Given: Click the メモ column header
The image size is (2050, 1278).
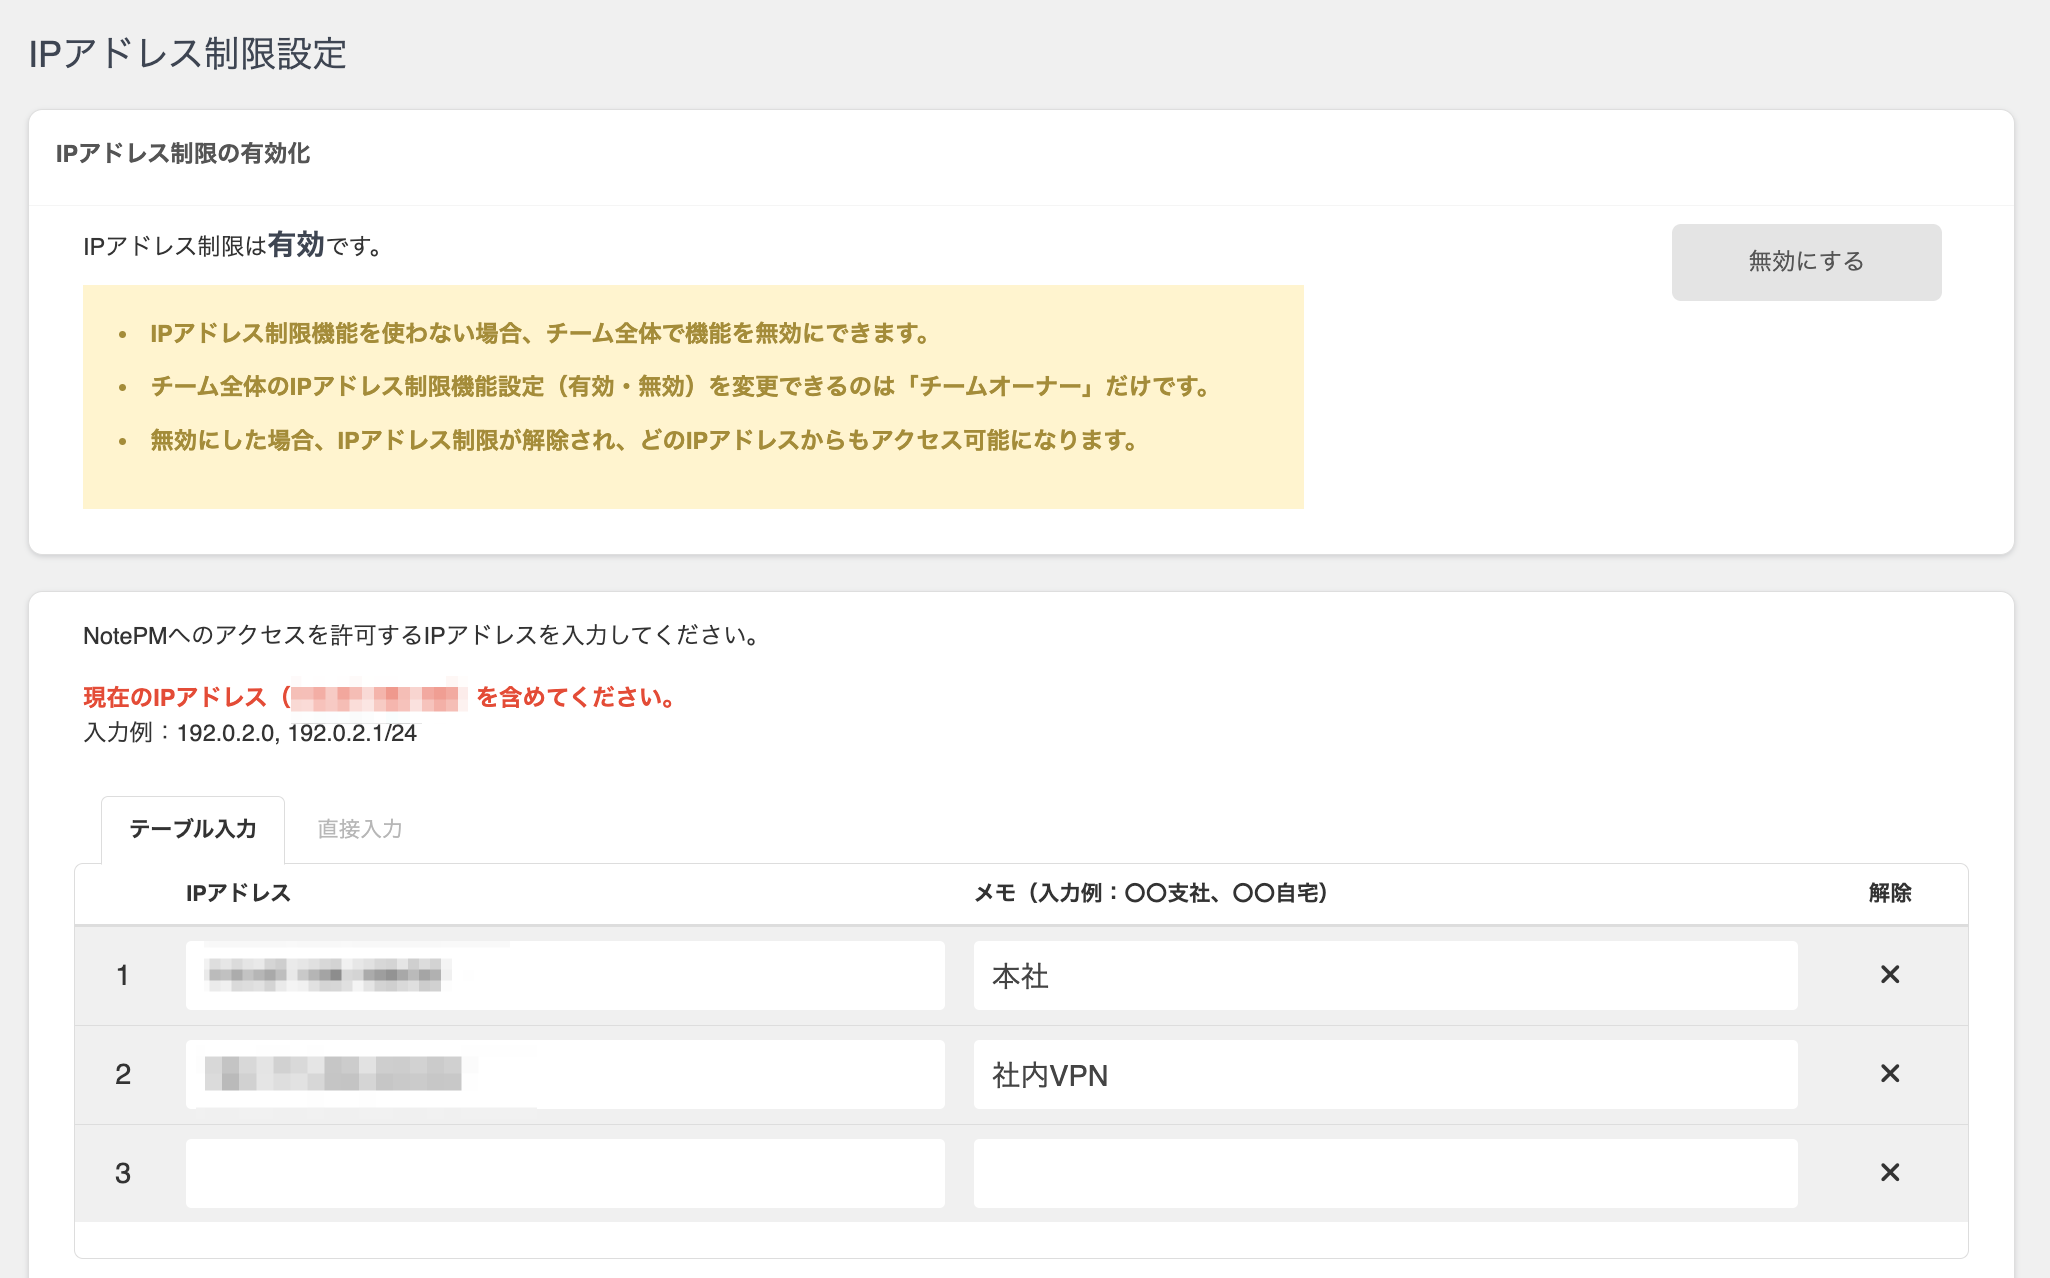Looking at the screenshot, I should tap(1150, 893).
